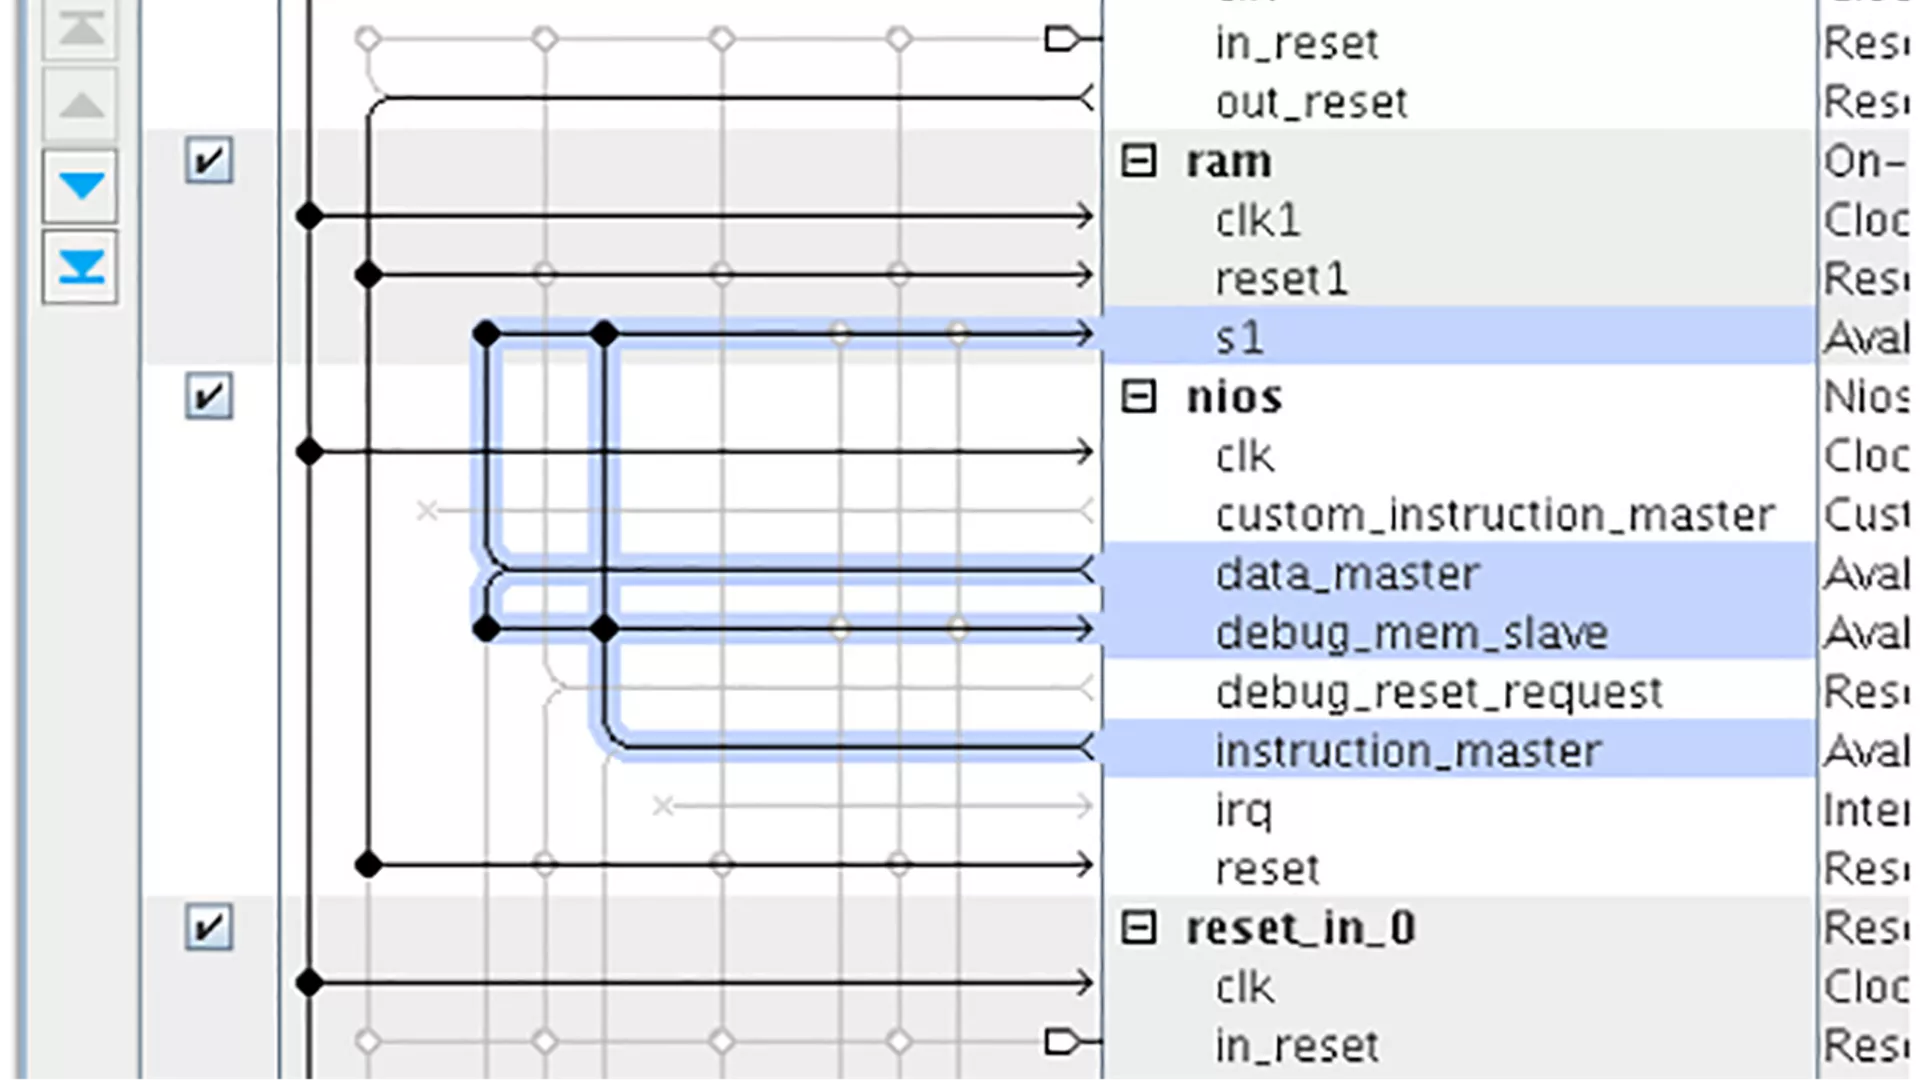
Task: Click the in_reset export connector above ram
Action: 1063,39
